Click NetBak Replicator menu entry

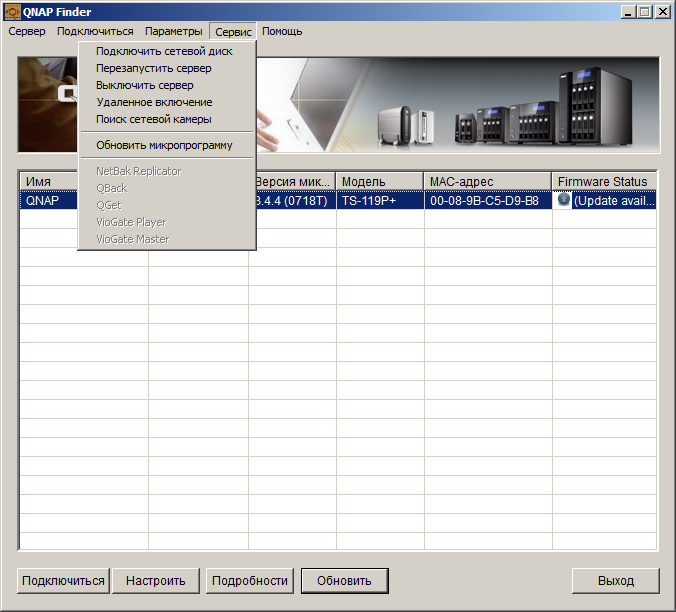click(168, 171)
